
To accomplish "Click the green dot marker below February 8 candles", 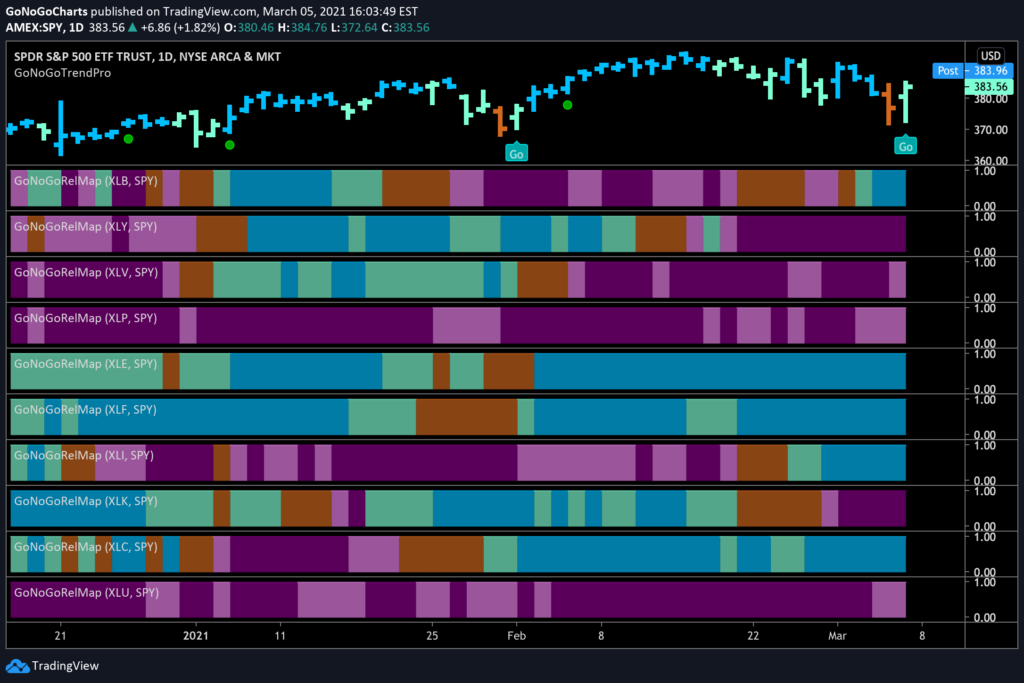I will 568,104.
